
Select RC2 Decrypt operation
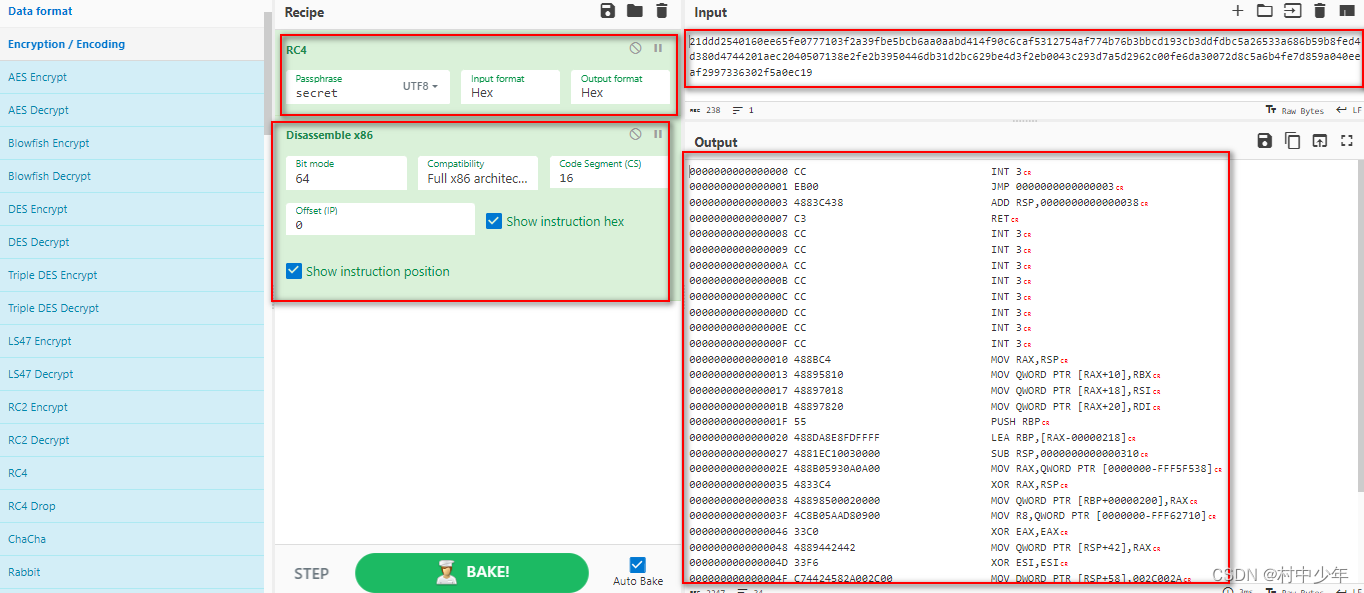tap(132, 440)
